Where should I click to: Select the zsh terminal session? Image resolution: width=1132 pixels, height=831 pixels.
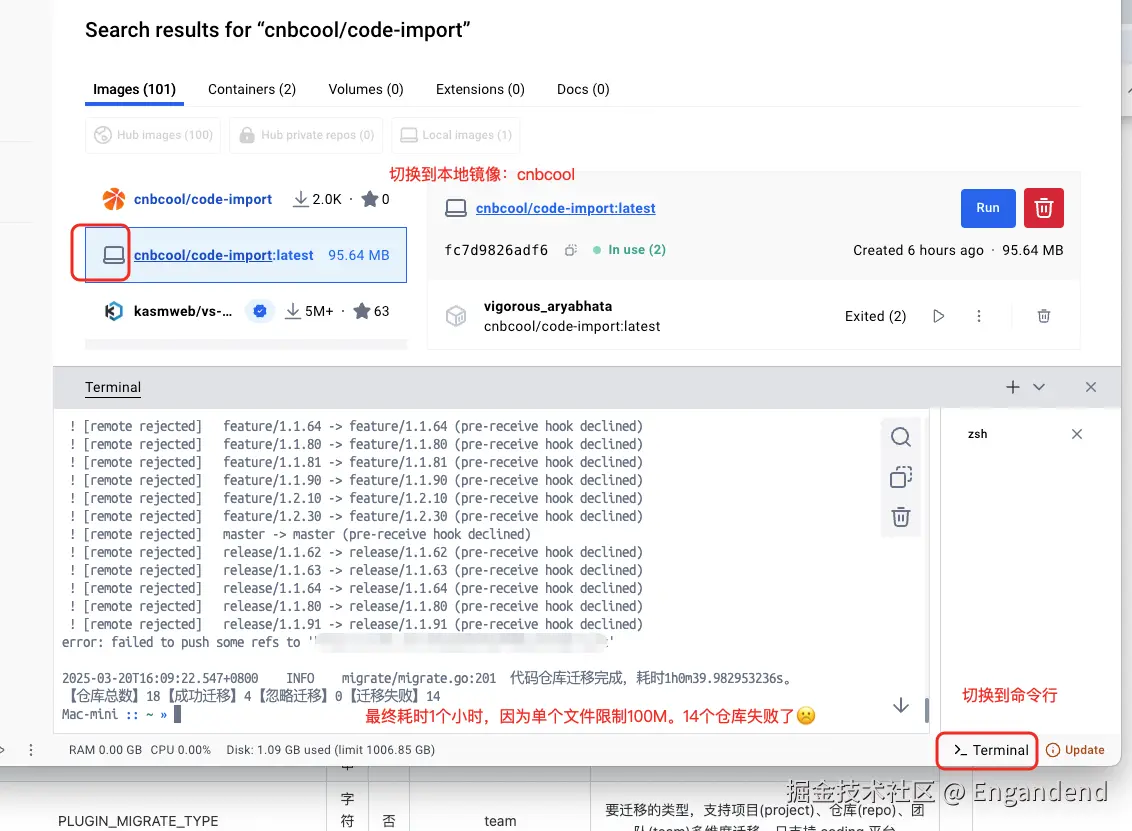tap(977, 434)
